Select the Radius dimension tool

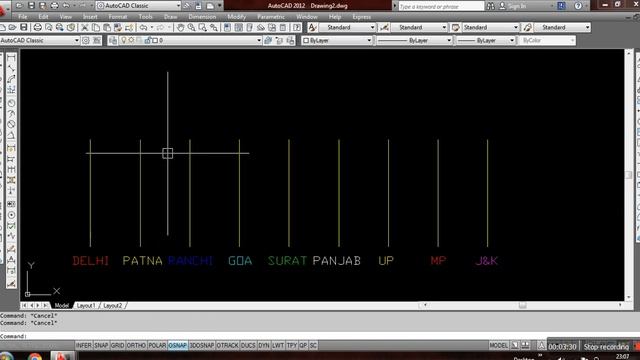coord(11,103)
